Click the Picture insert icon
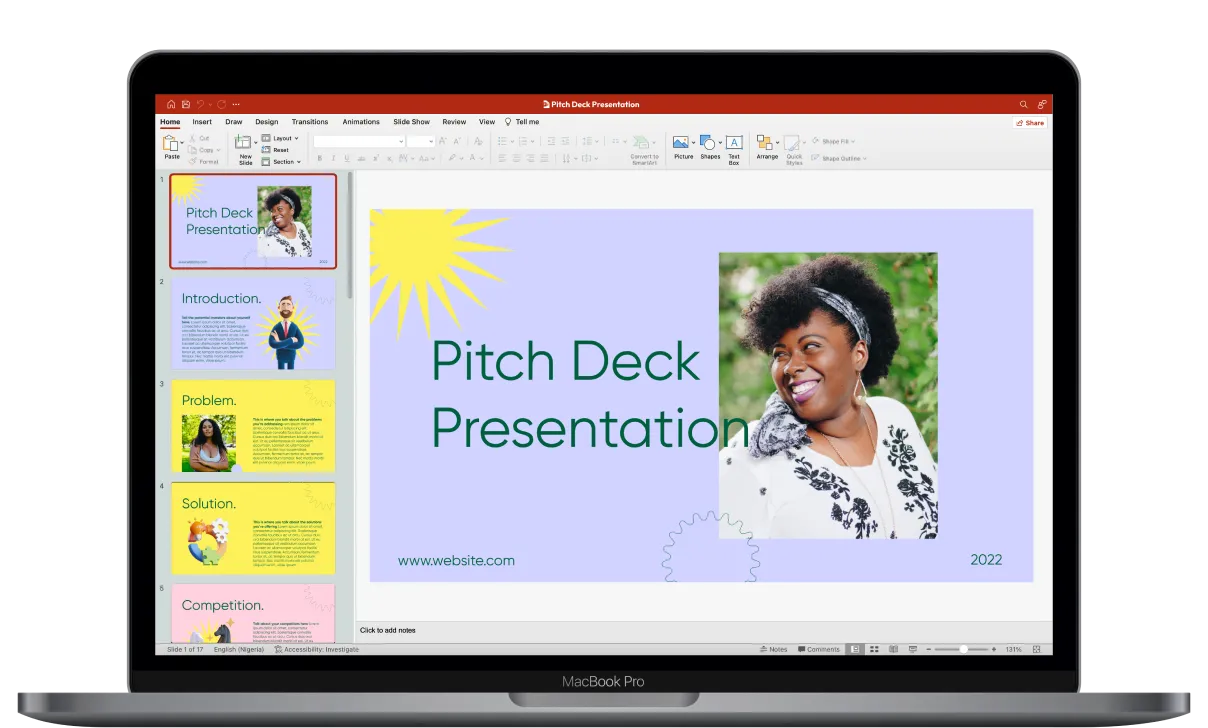 [x=683, y=144]
